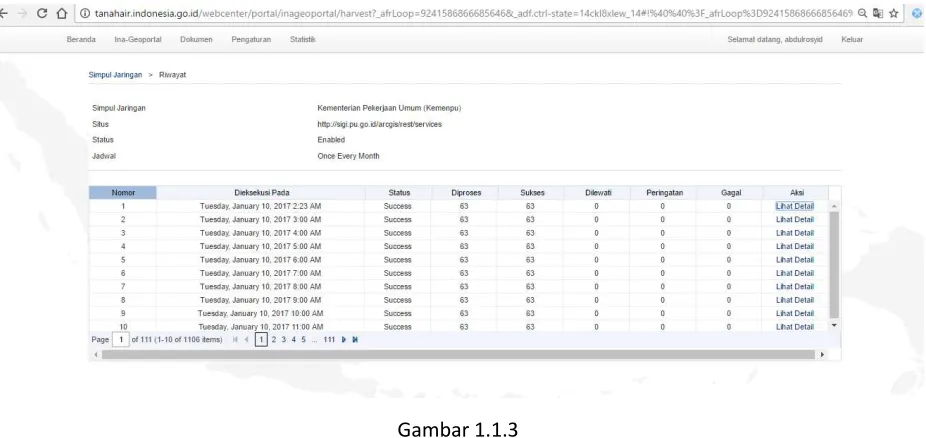Image resolution: width=926 pixels, height=438 pixels.
Task: Click the Riwayat breadcrumb text
Action: coord(172,75)
